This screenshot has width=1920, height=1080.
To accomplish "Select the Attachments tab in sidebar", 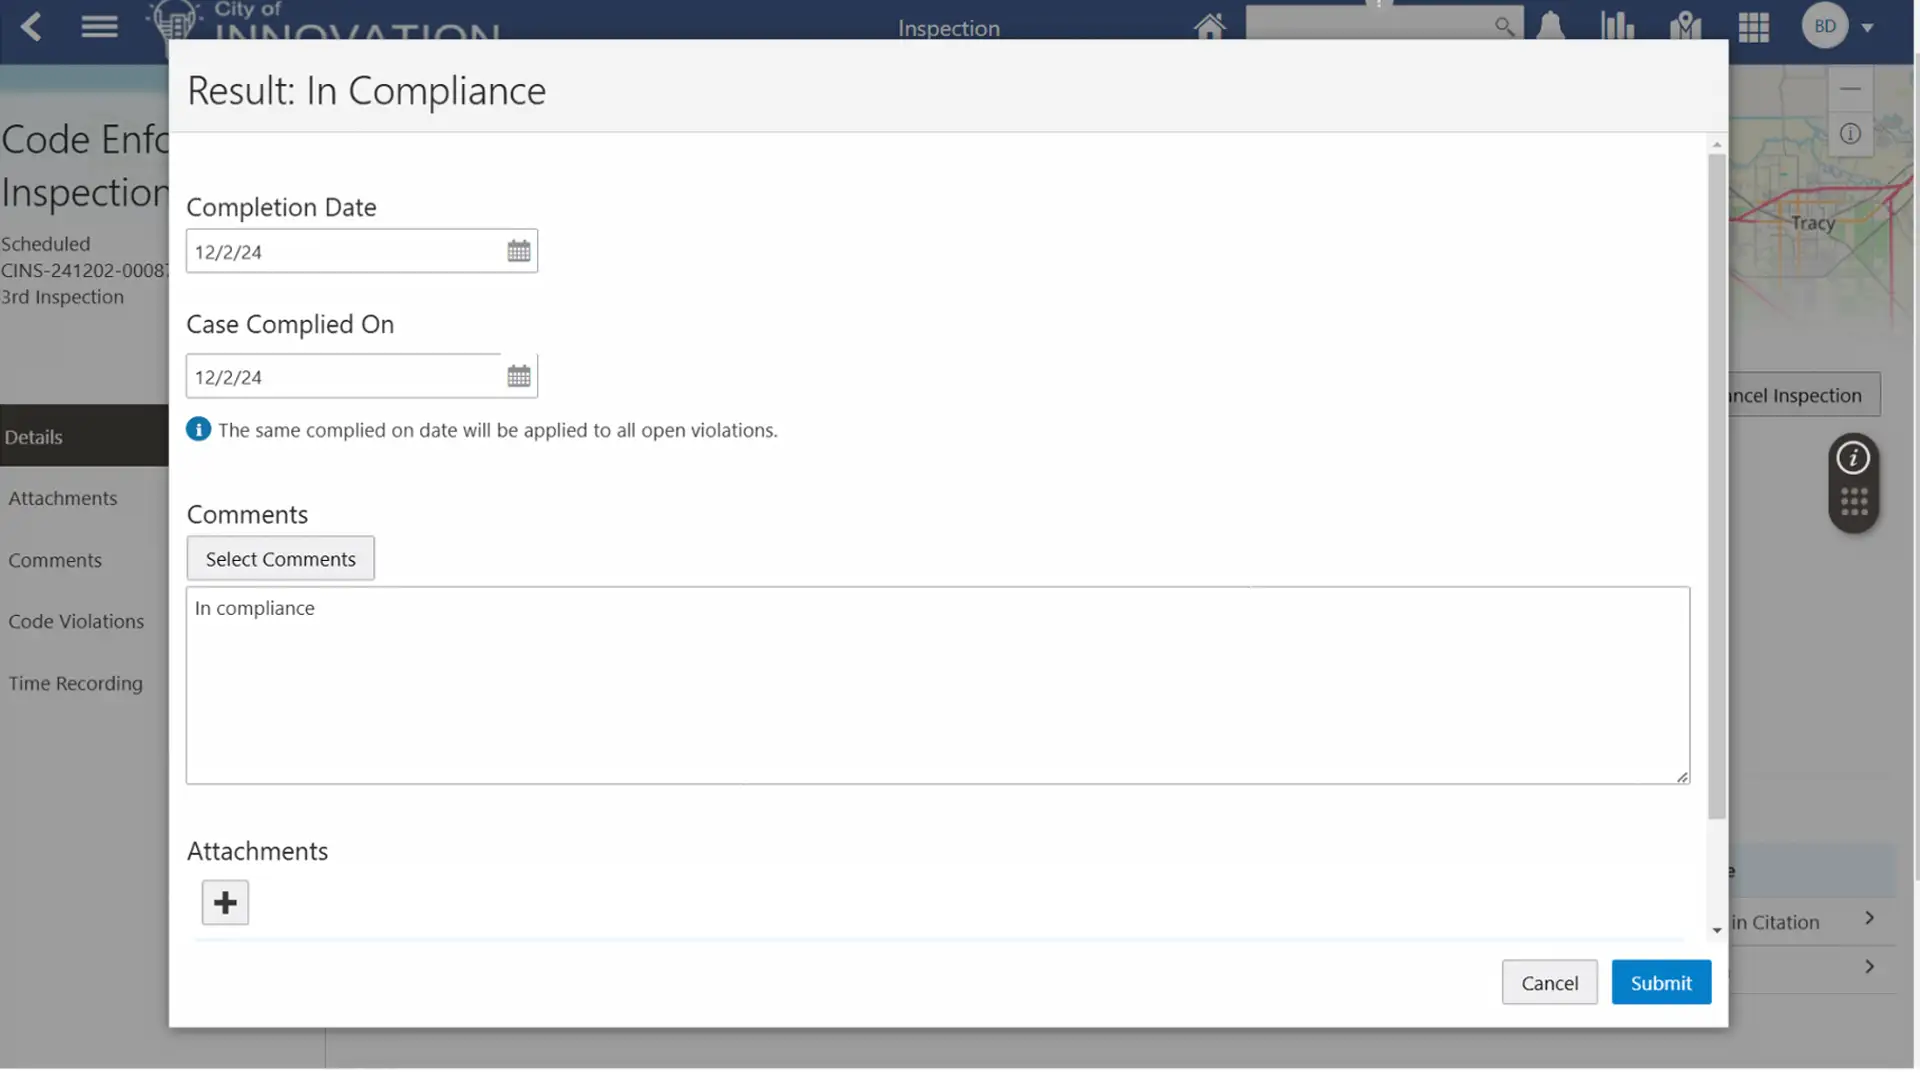I will point(63,498).
